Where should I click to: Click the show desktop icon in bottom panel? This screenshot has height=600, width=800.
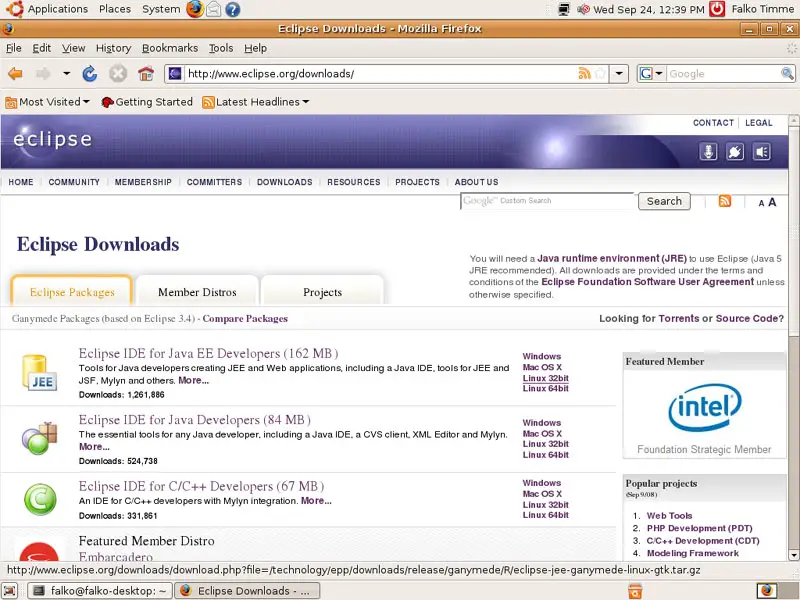(9, 591)
